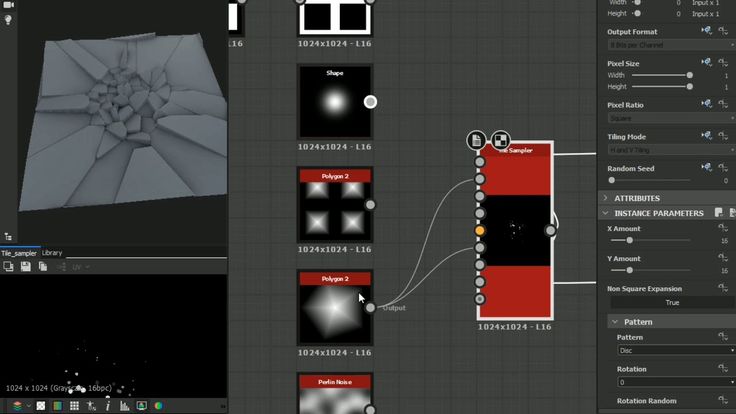This screenshot has height=414, width=736.
Task: Open the Pattern dropdown showing Disc
Action: tap(671, 350)
